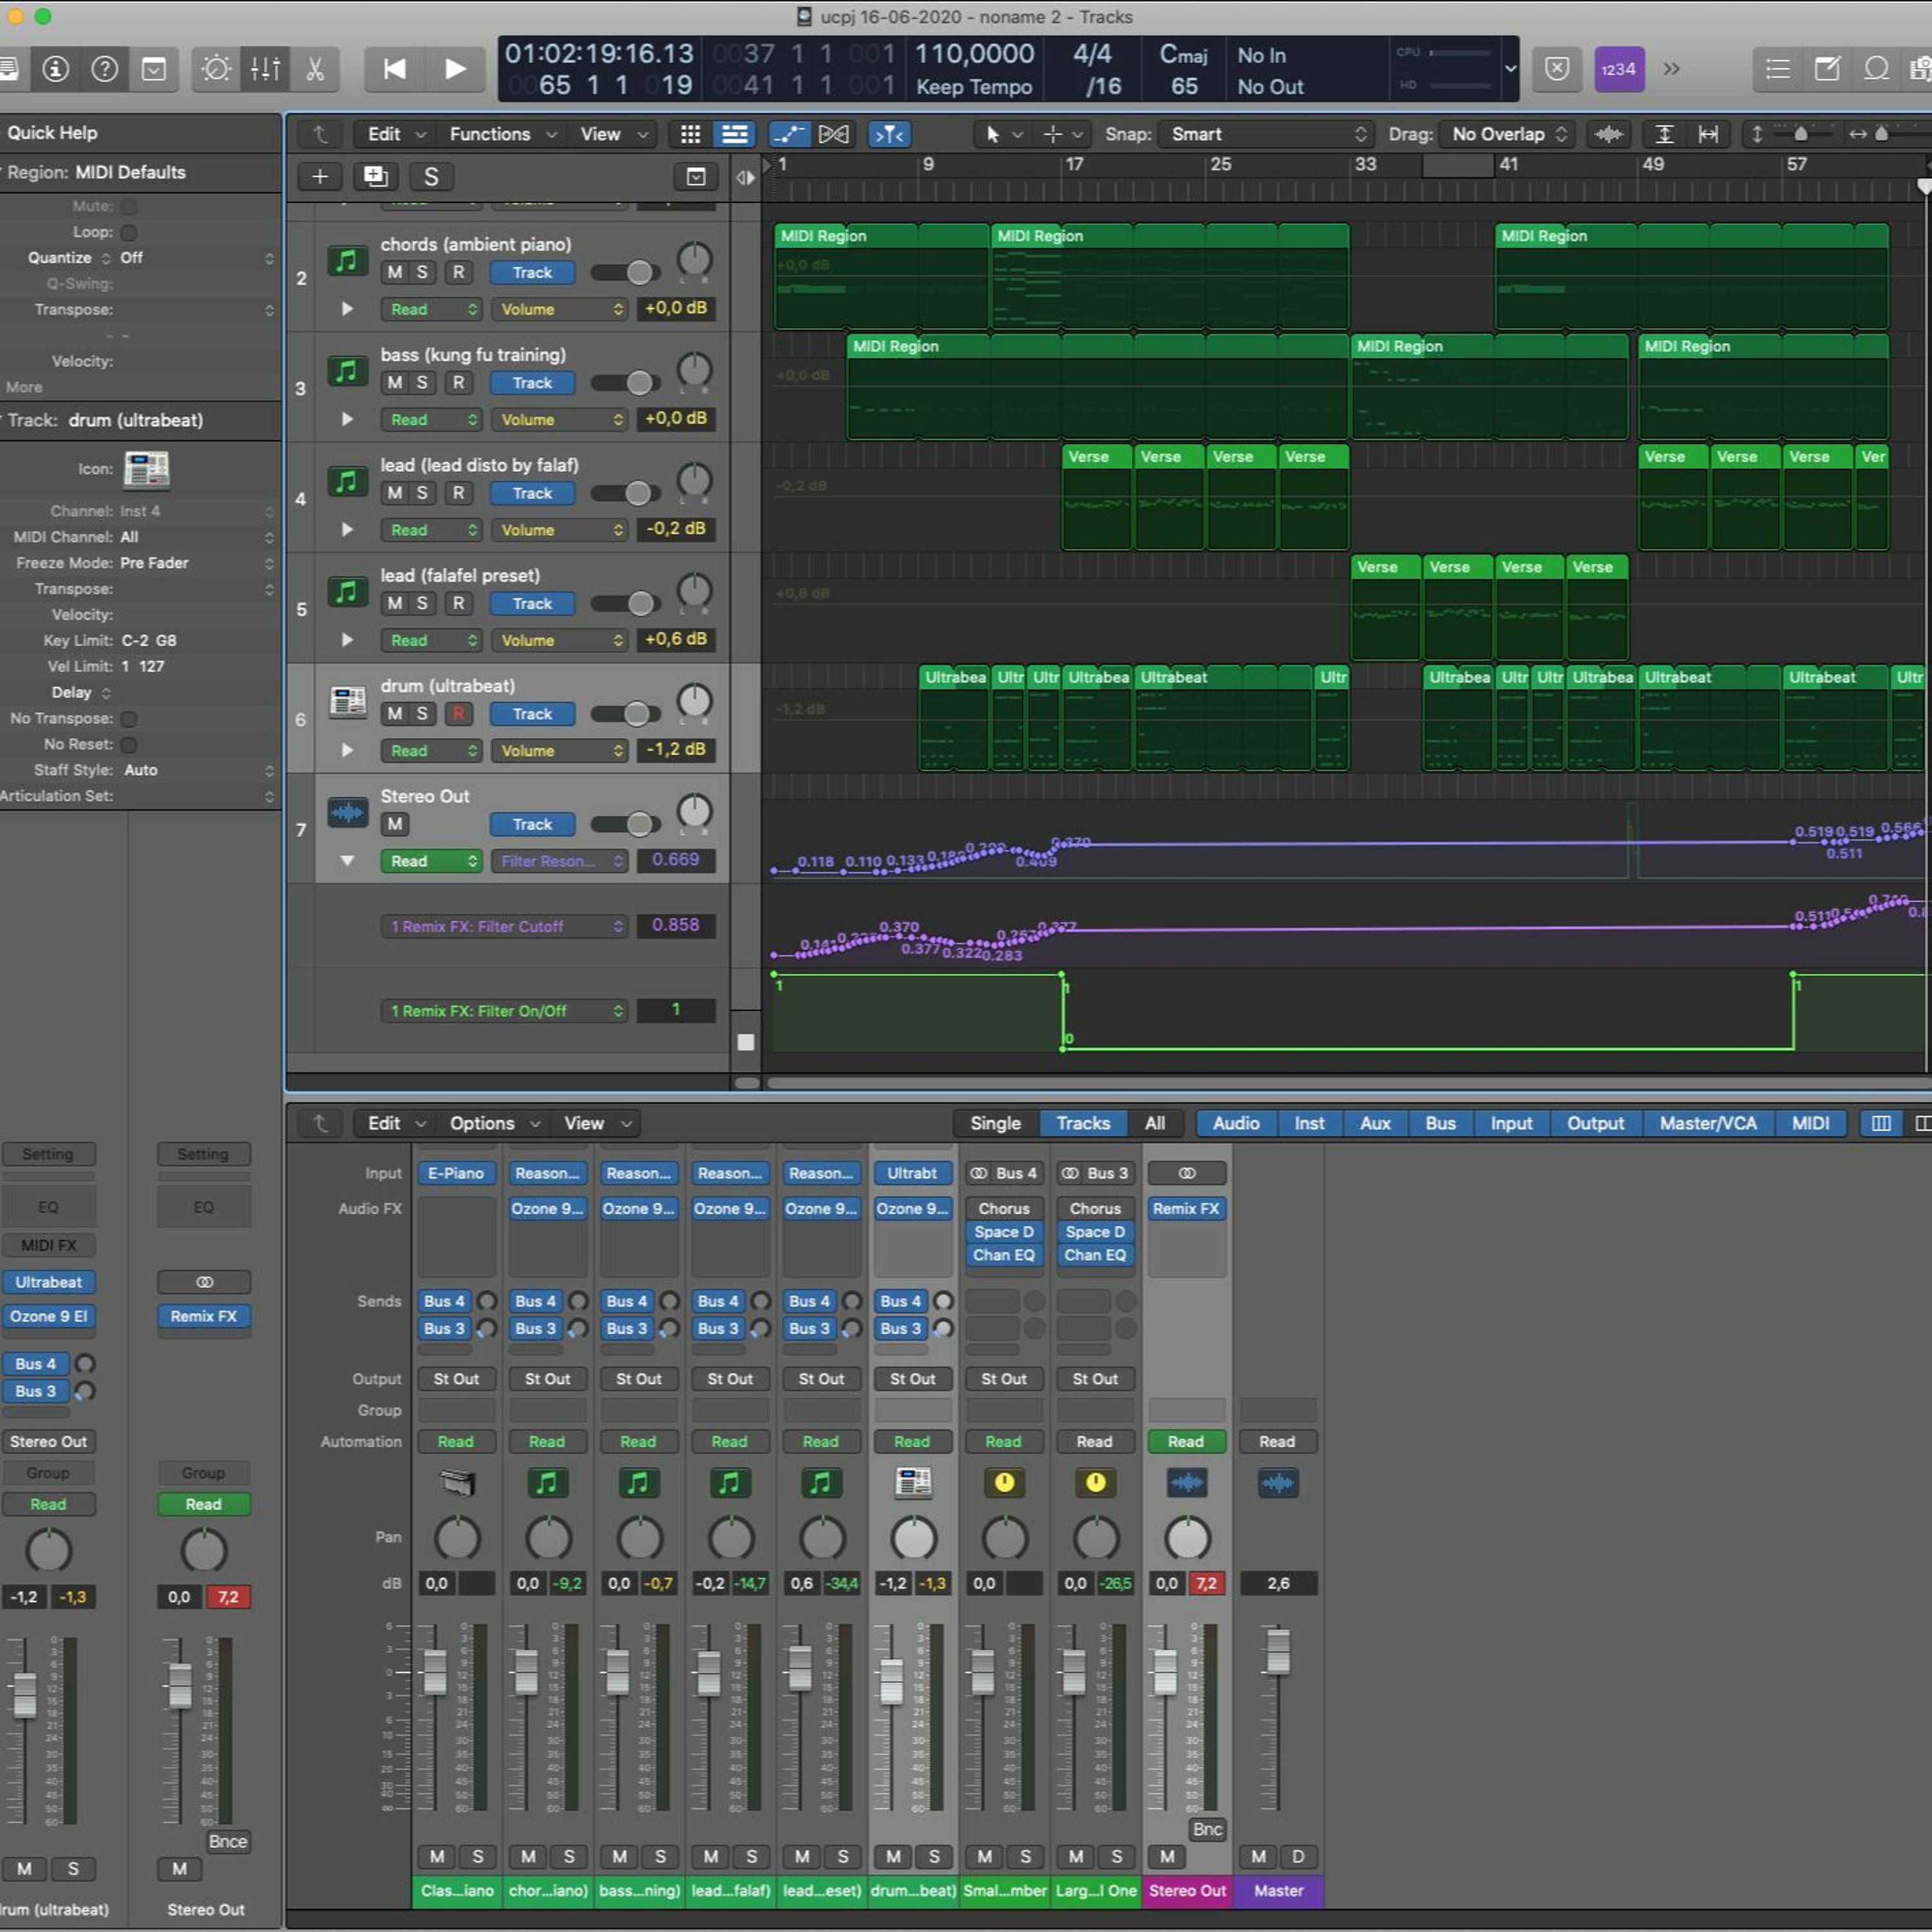Screen dimensions: 1932x1932
Task: Open the Editors scissors button
Action: (x=315, y=69)
